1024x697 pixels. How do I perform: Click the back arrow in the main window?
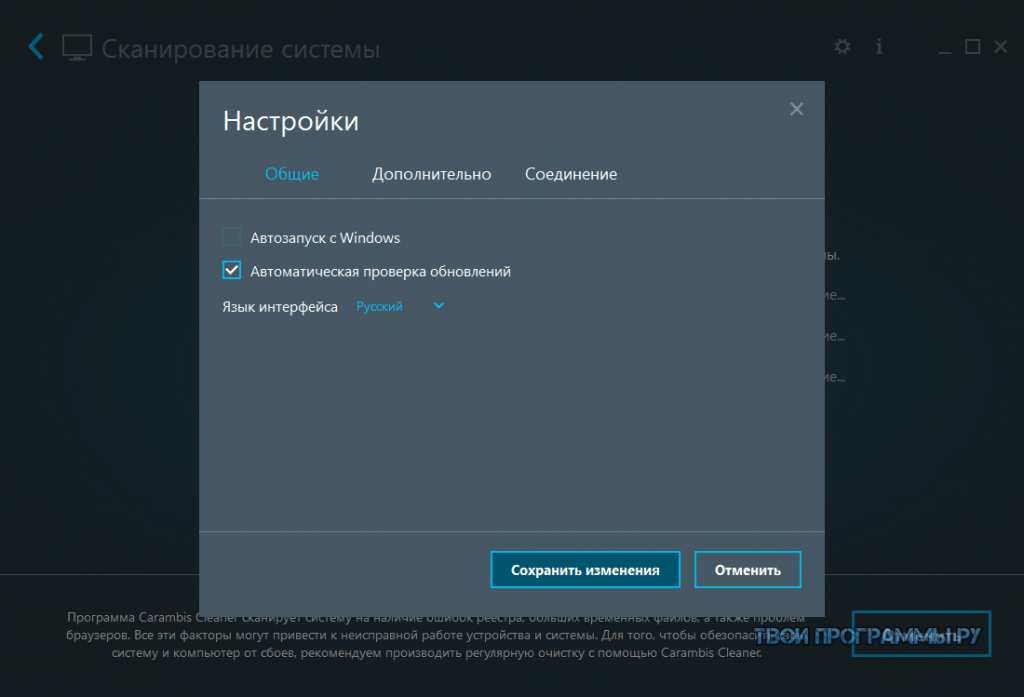pos(36,46)
